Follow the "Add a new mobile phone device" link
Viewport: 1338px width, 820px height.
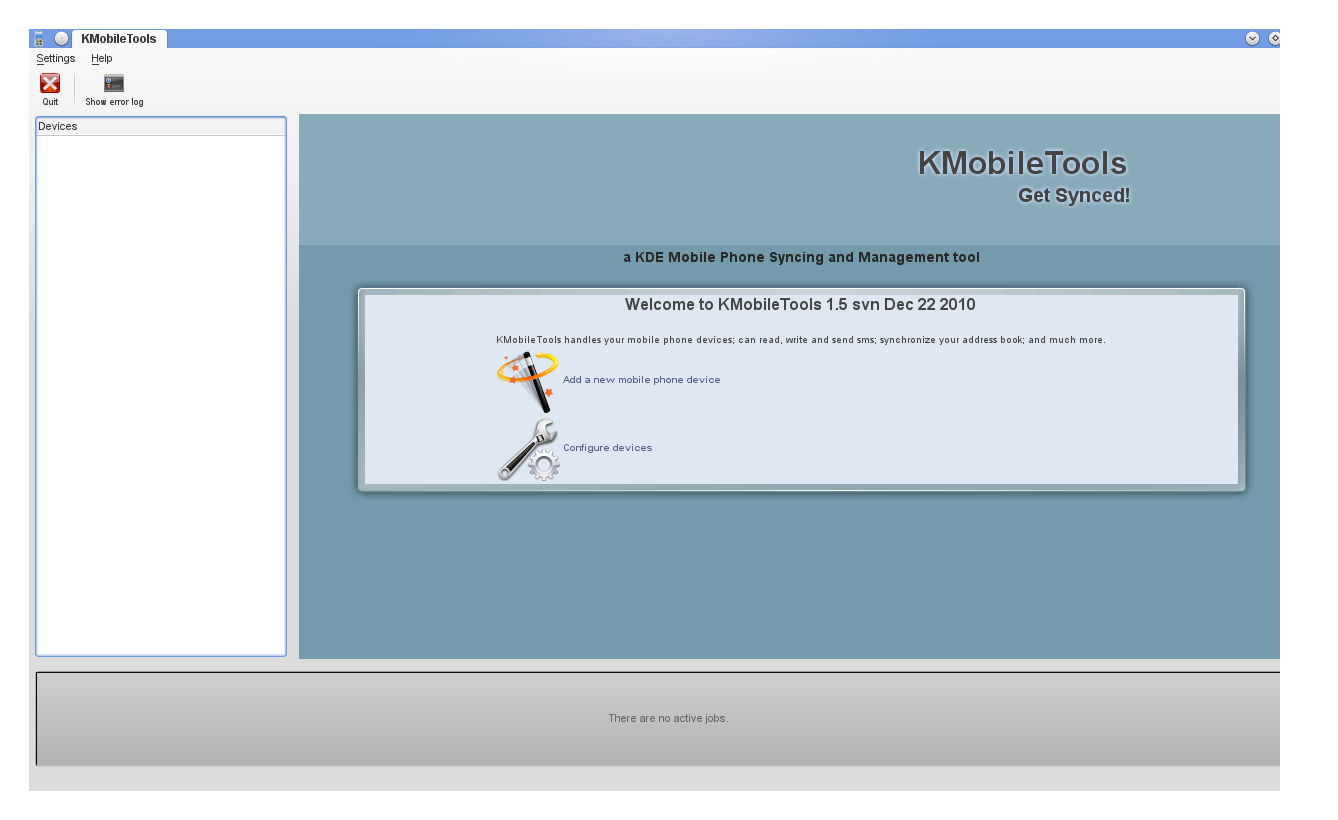coord(641,380)
